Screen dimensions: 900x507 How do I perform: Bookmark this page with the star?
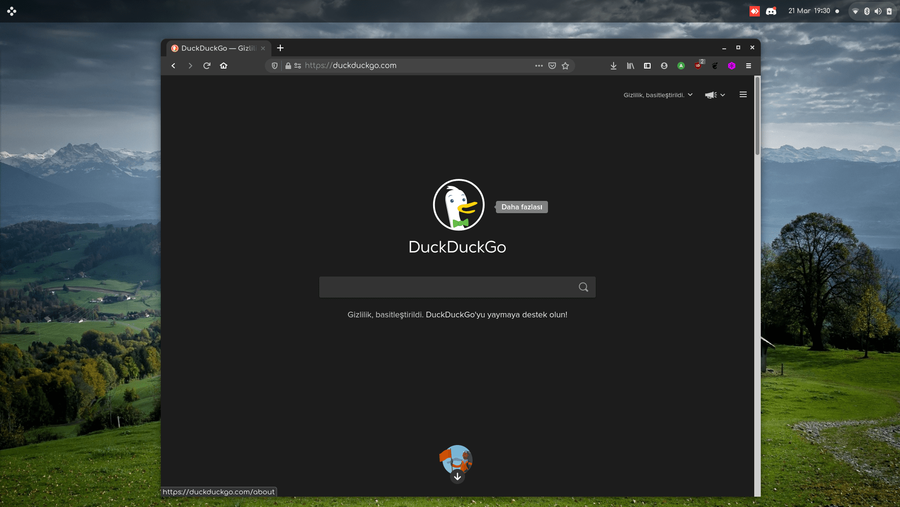565,65
